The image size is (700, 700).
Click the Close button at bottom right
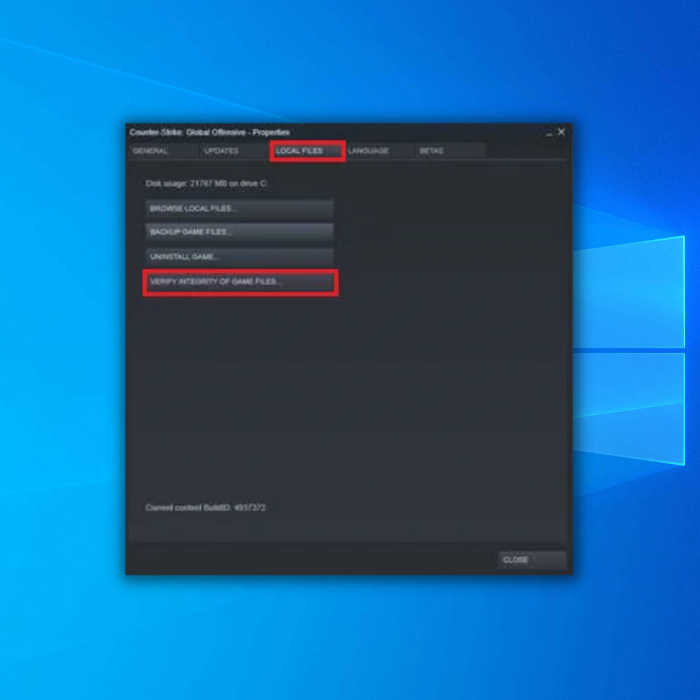click(x=532, y=560)
